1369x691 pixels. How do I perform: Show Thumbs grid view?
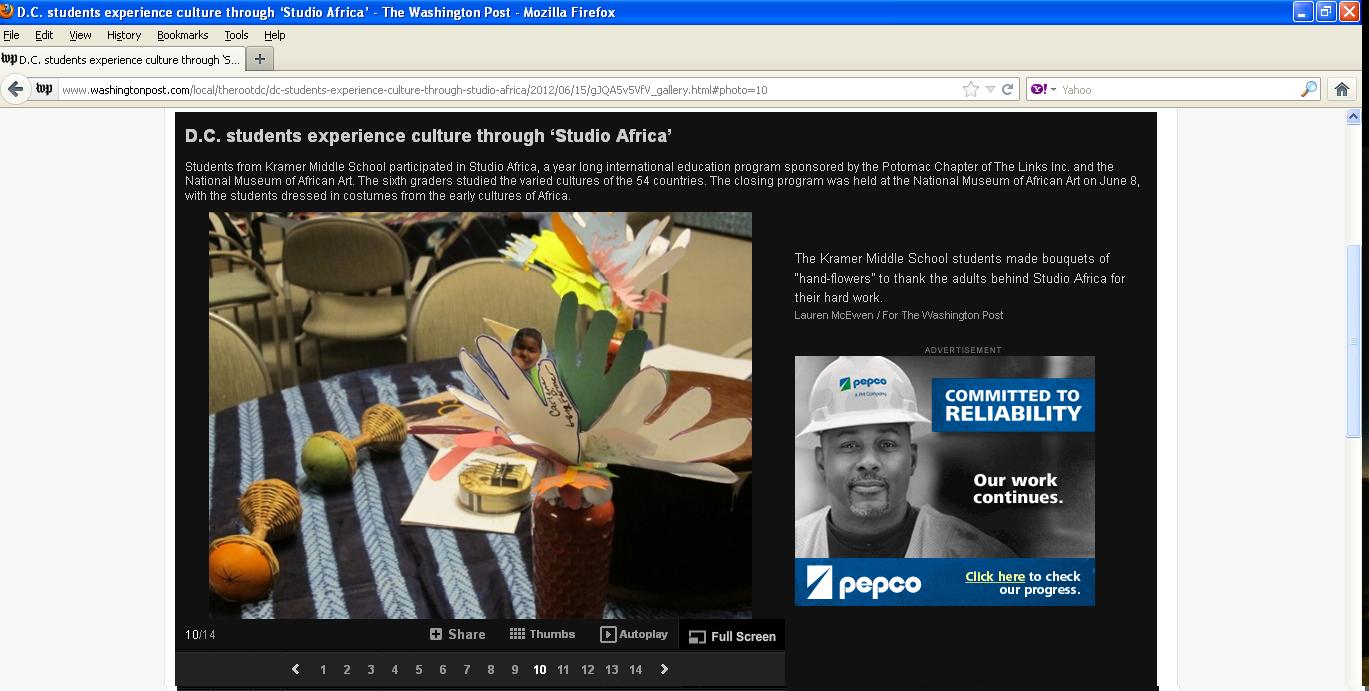pyautogui.click(x=542, y=634)
